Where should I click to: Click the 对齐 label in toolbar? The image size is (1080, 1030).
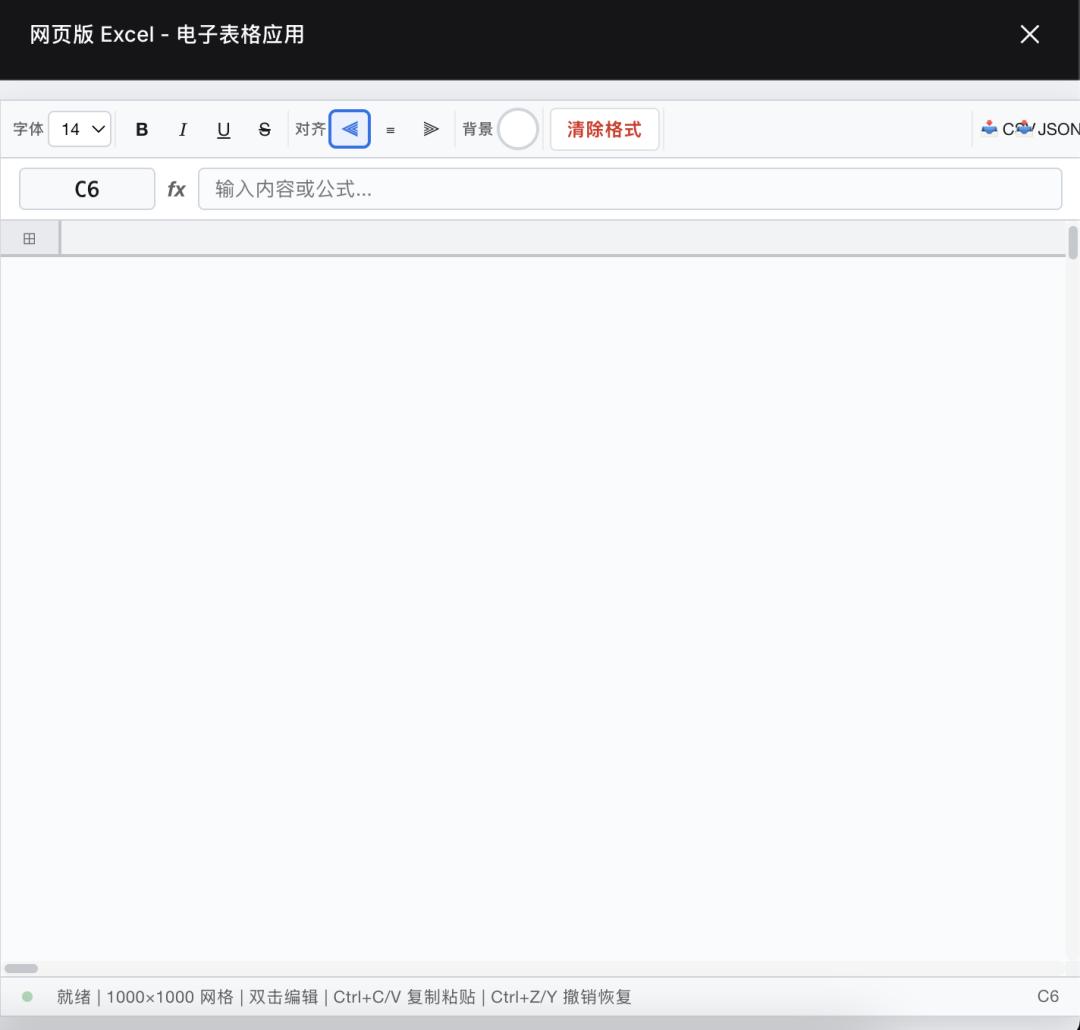point(311,129)
